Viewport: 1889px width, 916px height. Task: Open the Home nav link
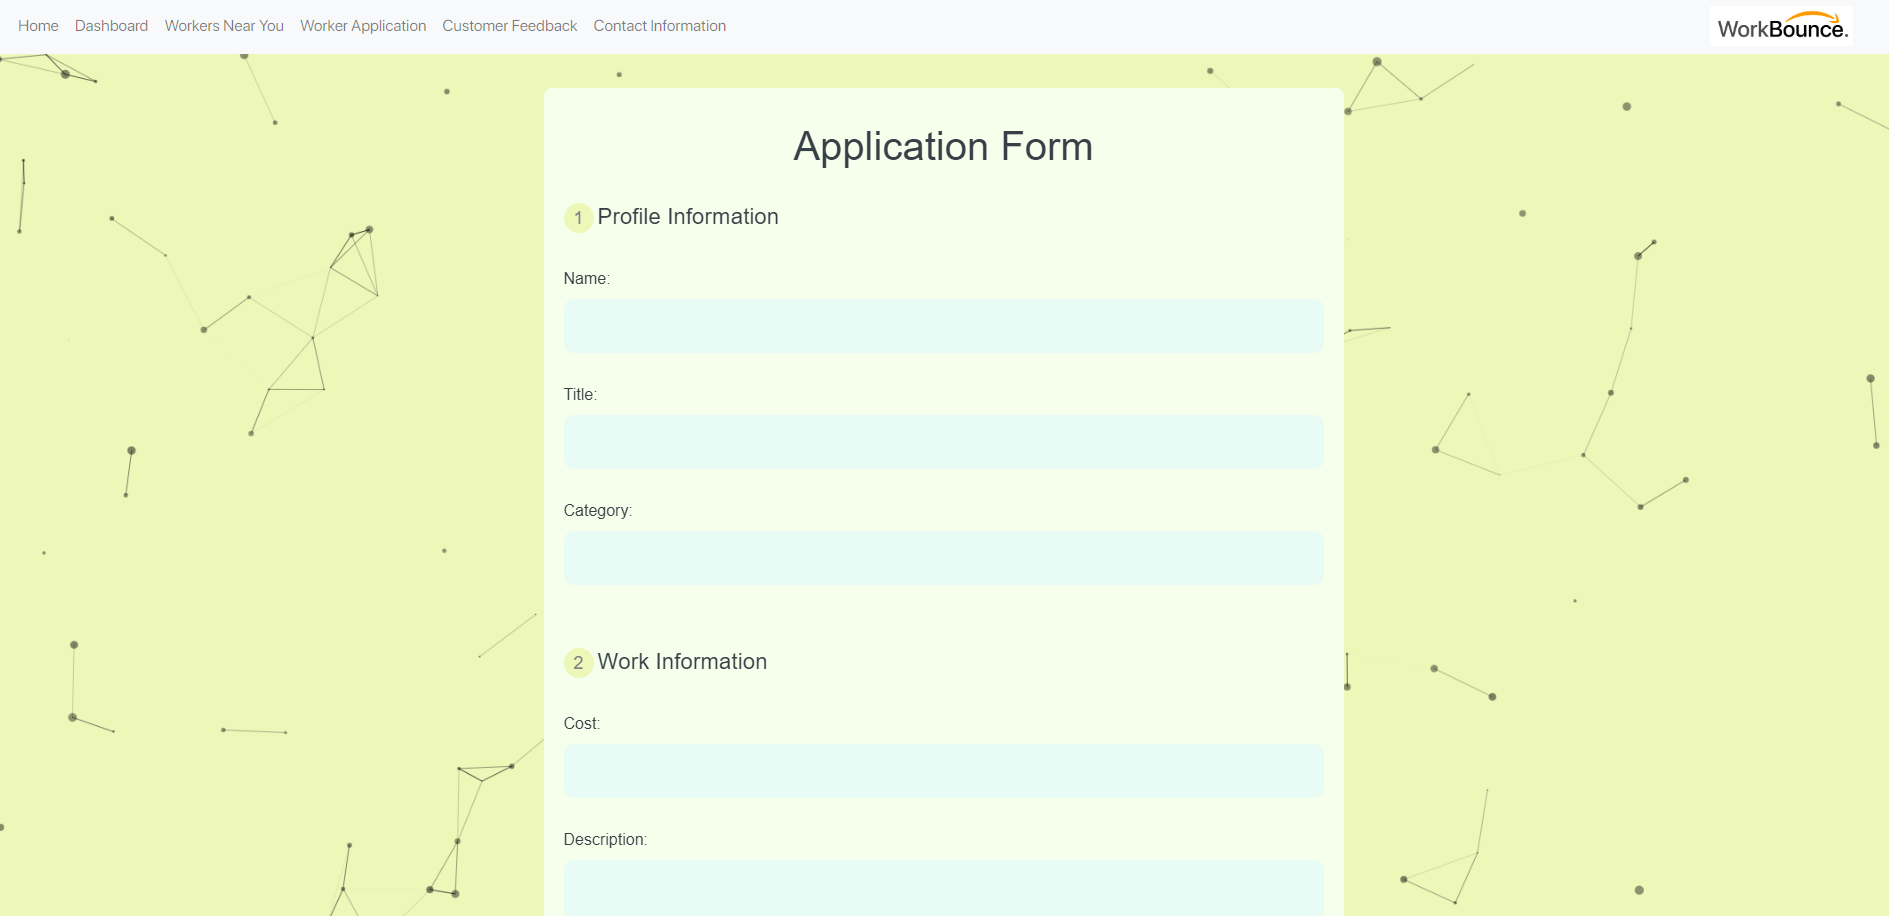[x=38, y=26]
